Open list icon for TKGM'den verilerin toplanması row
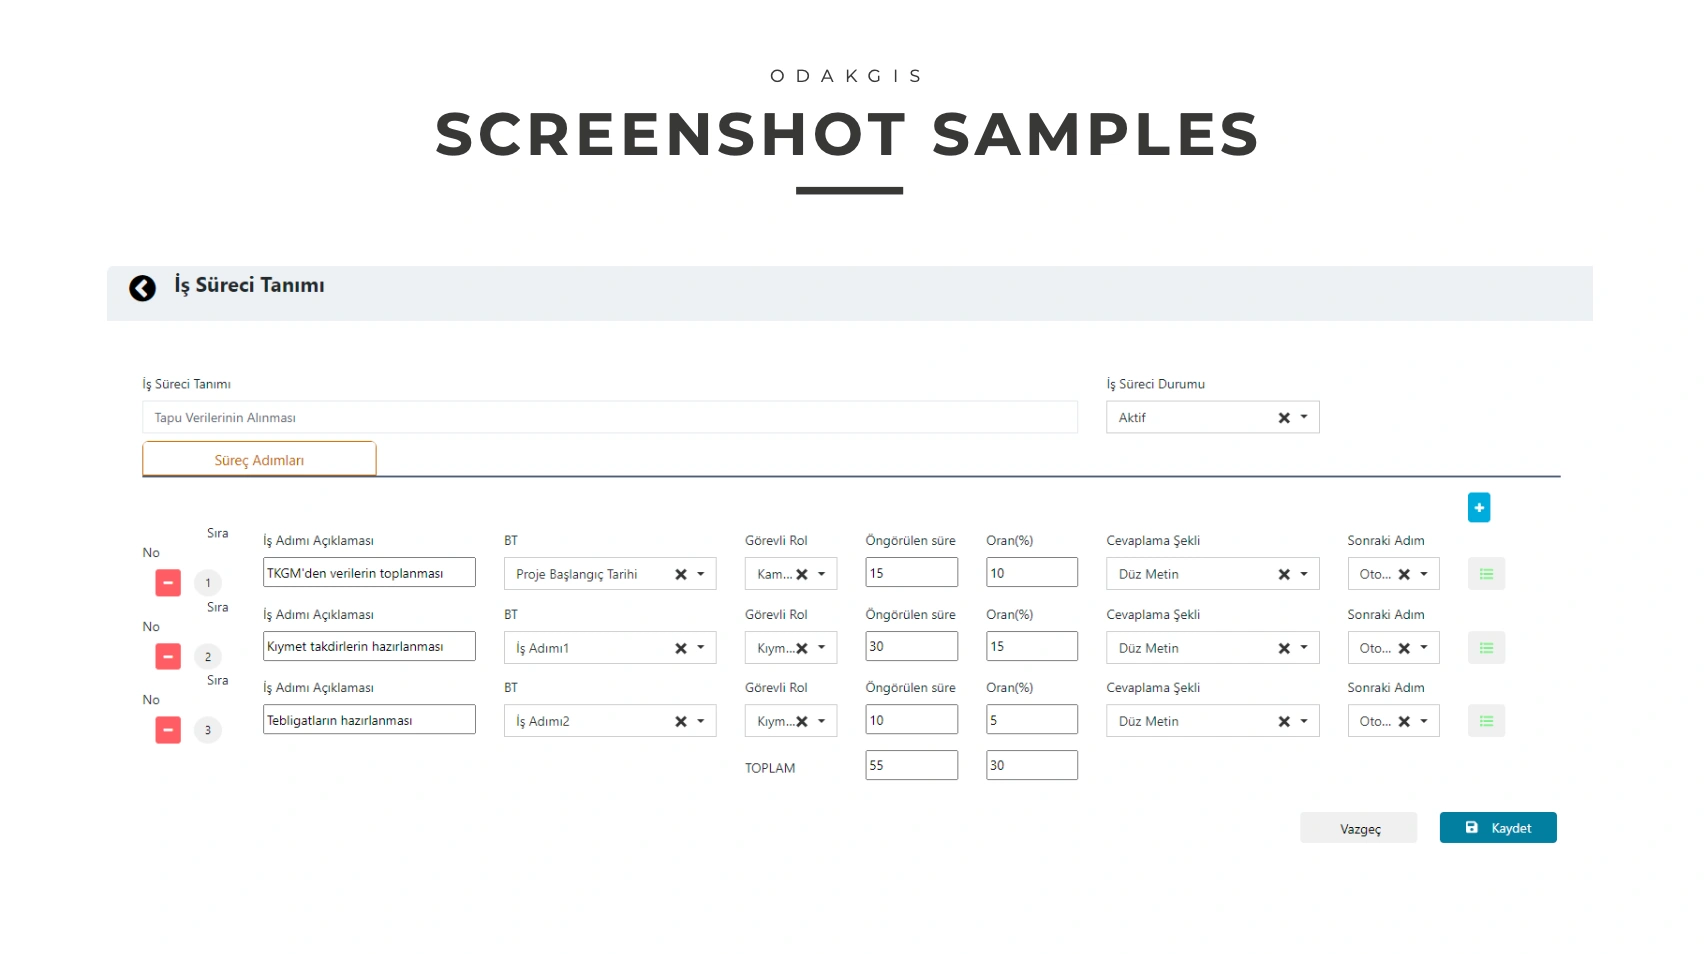 (1486, 574)
